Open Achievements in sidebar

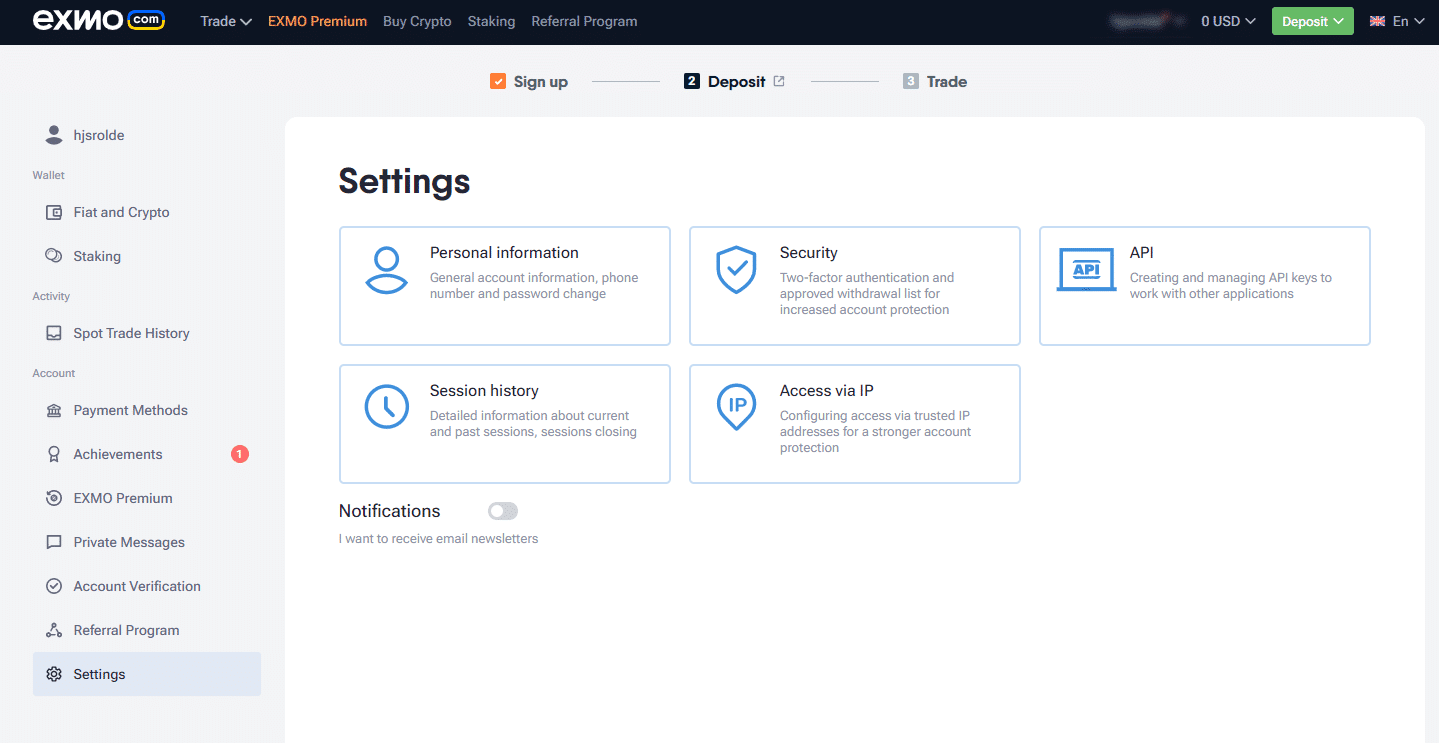pyautogui.click(x=147, y=454)
